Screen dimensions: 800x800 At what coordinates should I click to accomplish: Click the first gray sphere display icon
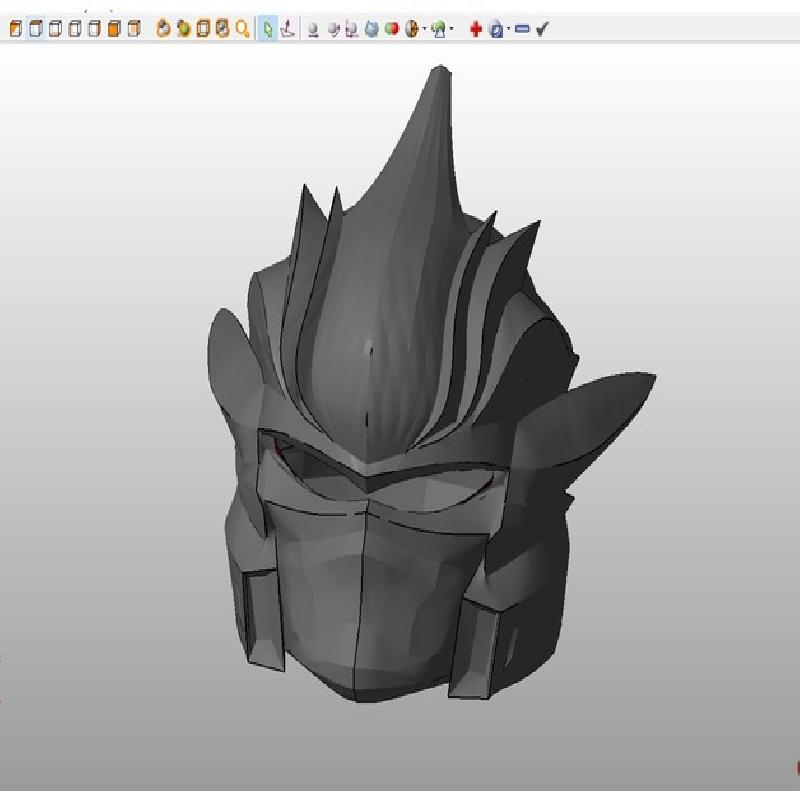[313, 30]
